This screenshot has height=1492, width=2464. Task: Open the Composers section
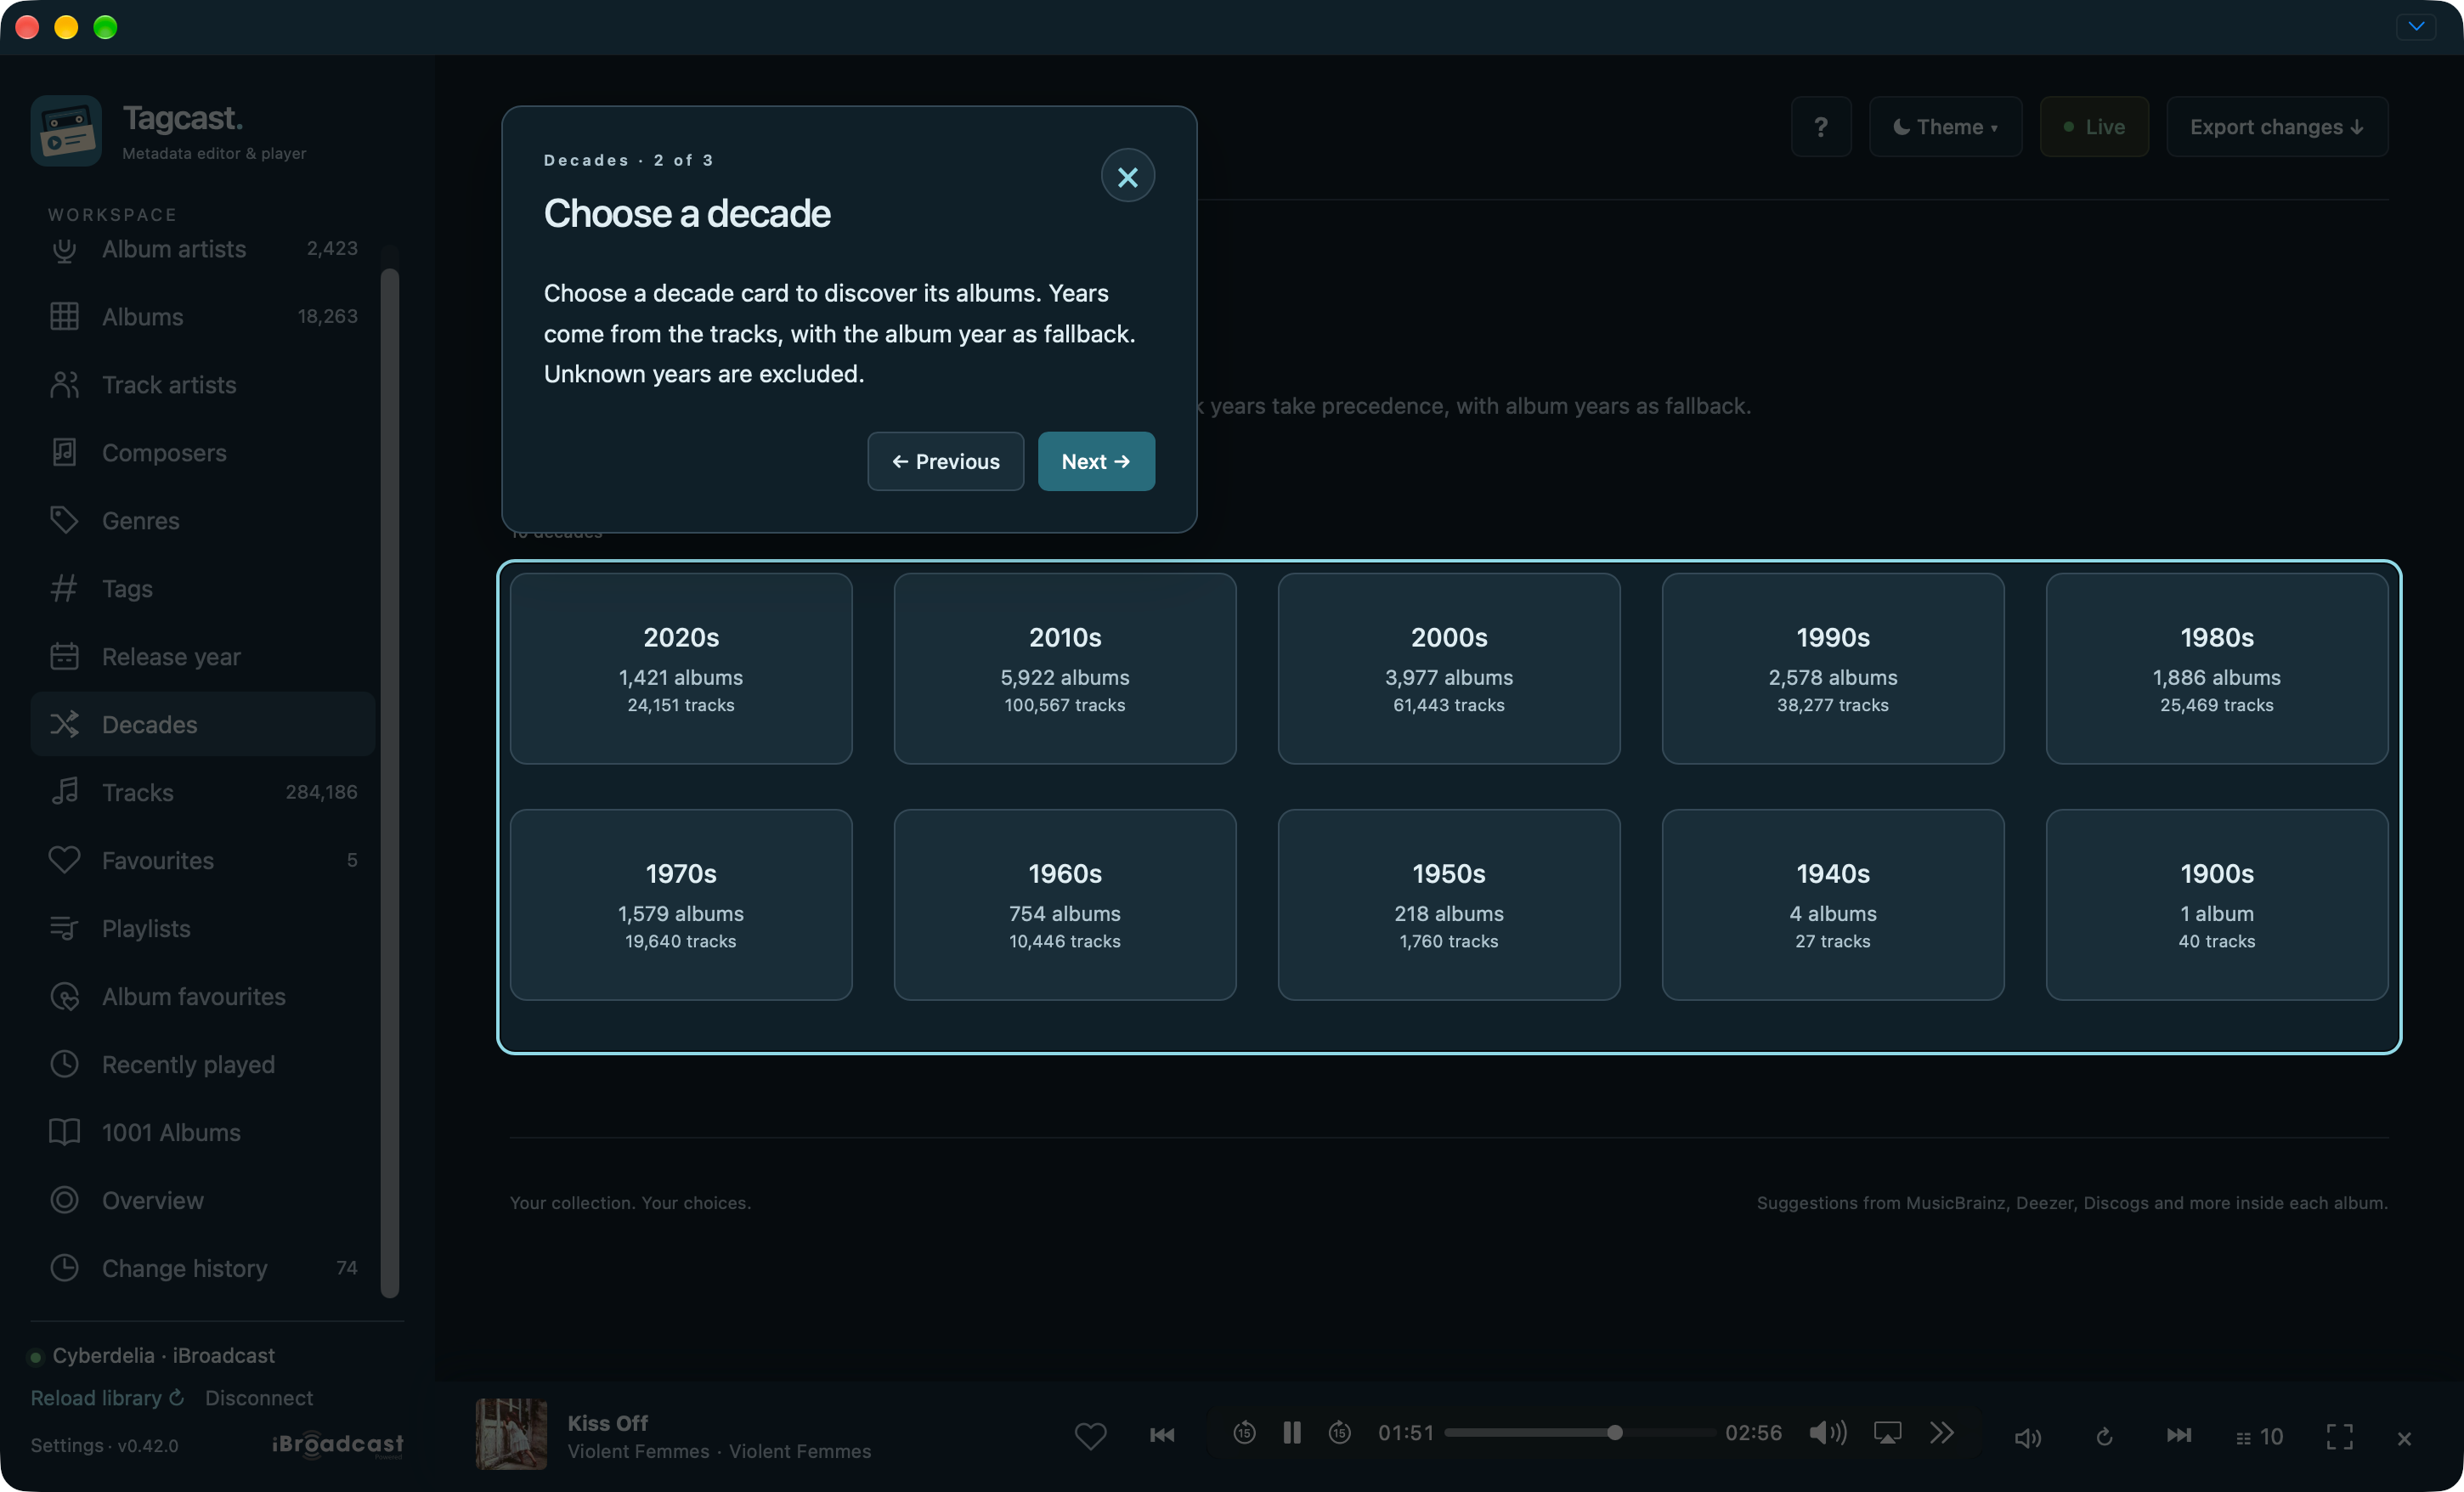pos(203,453)
